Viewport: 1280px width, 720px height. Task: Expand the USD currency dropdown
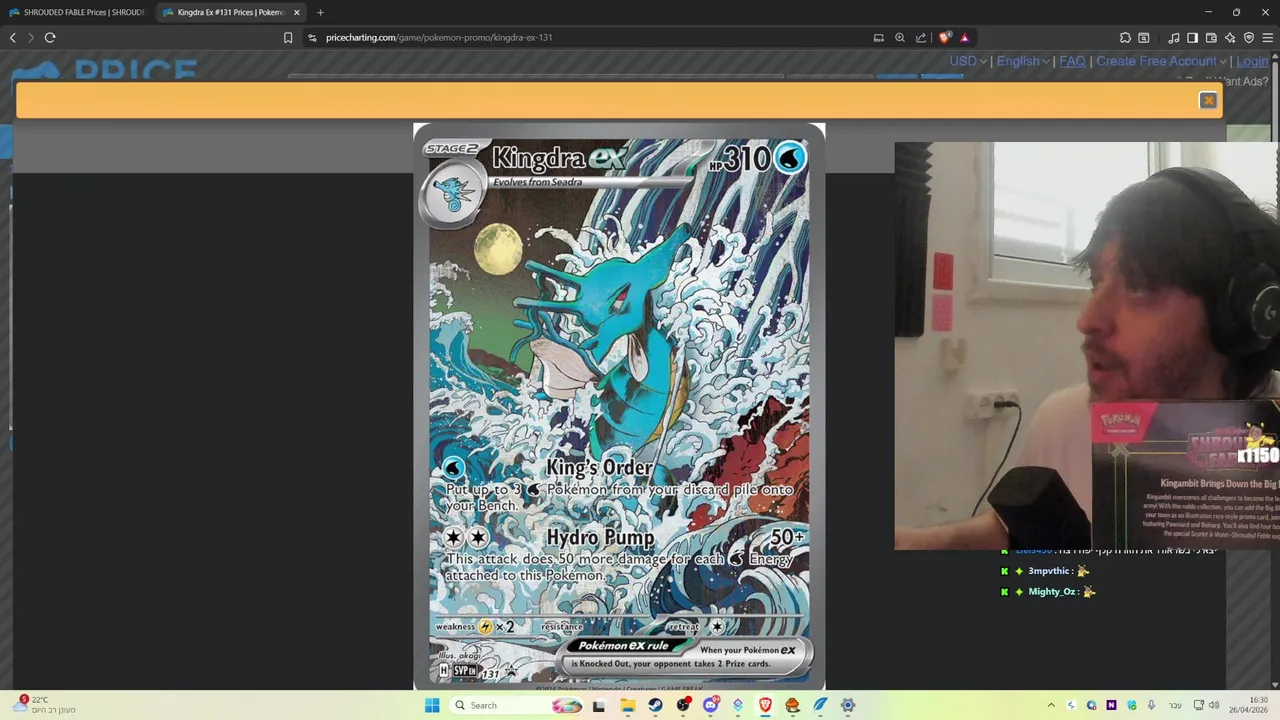pyautogui.click(x=968, y=61)
